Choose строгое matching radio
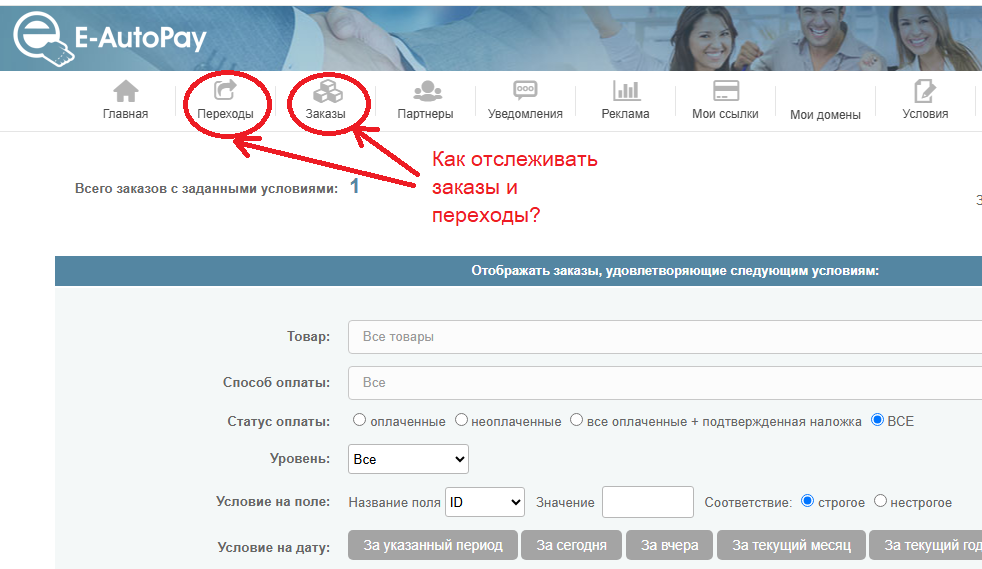 tap(807, 501)
